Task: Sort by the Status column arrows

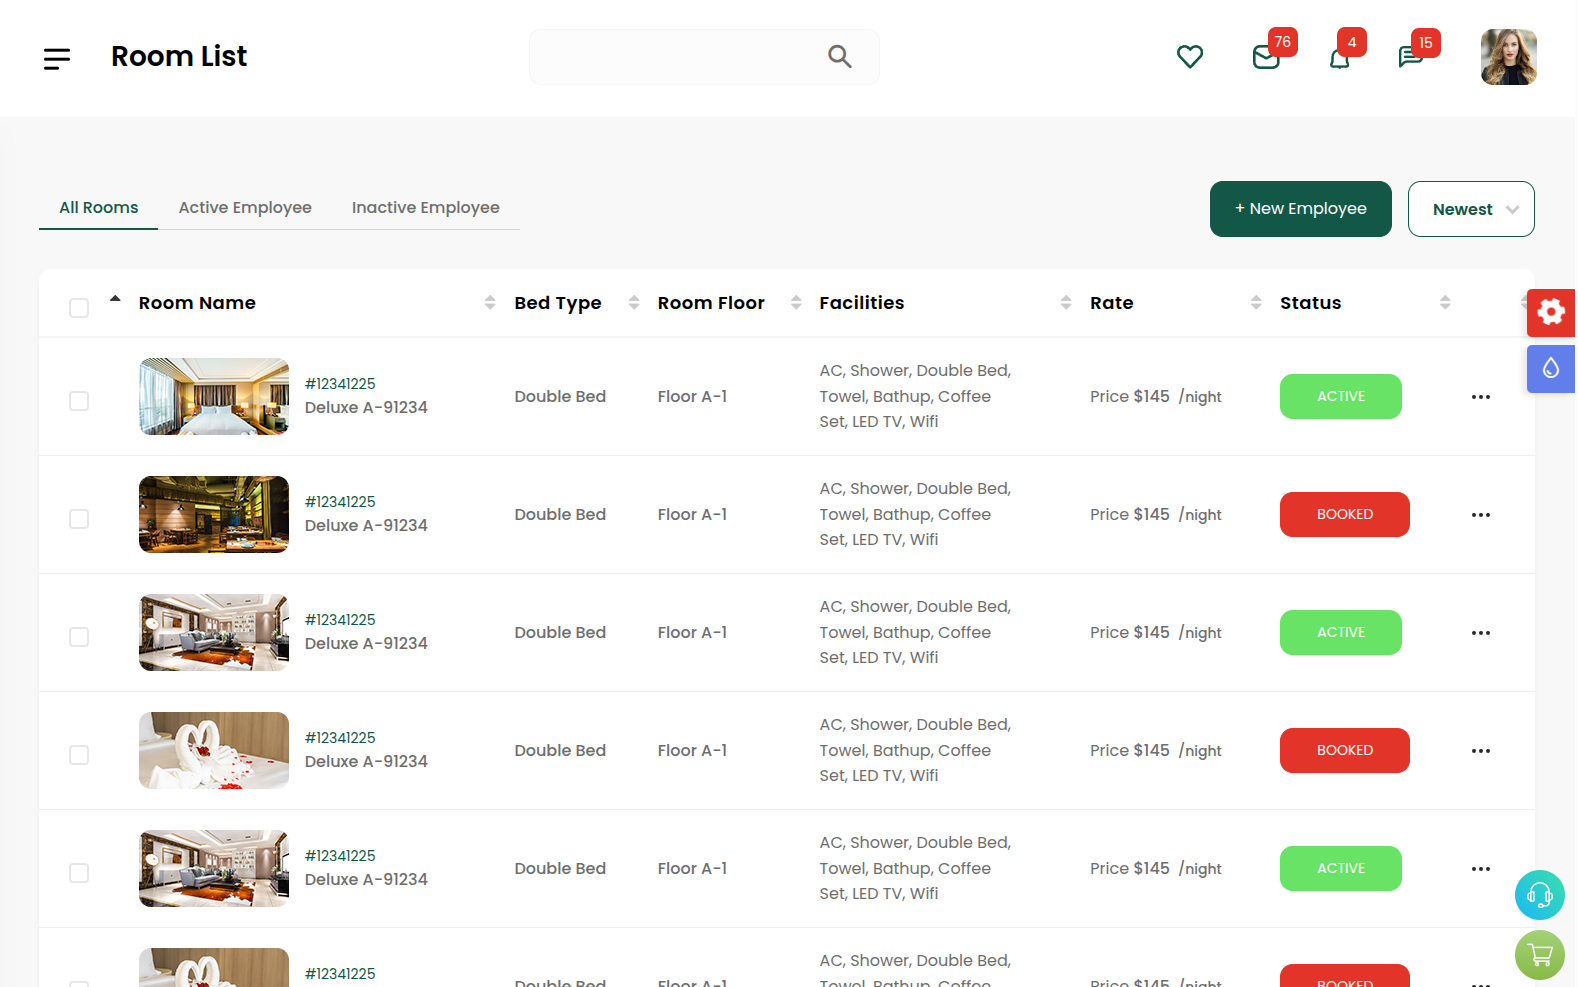Action: [x=1445, y=302]
